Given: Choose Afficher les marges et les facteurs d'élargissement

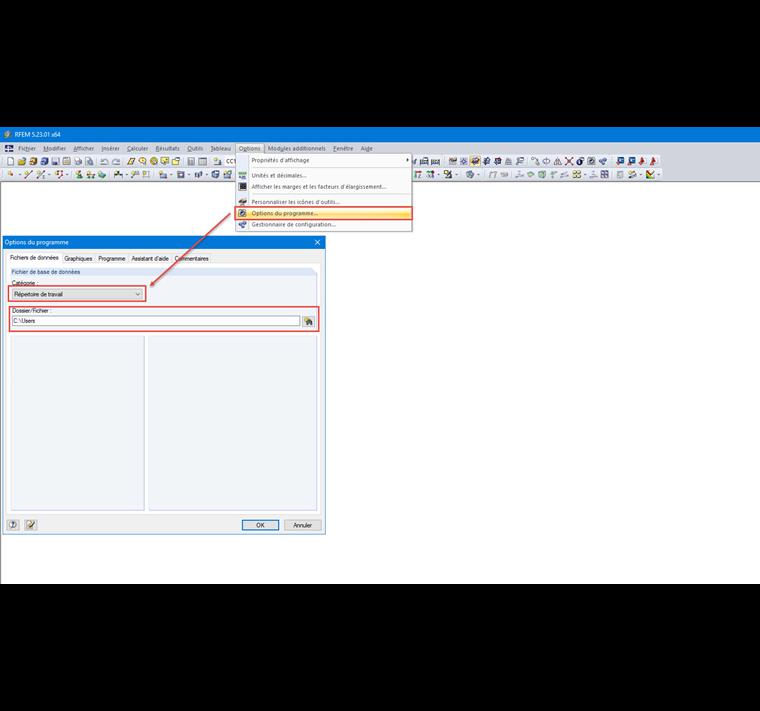Looking at the screenshot, I should 324,187.
